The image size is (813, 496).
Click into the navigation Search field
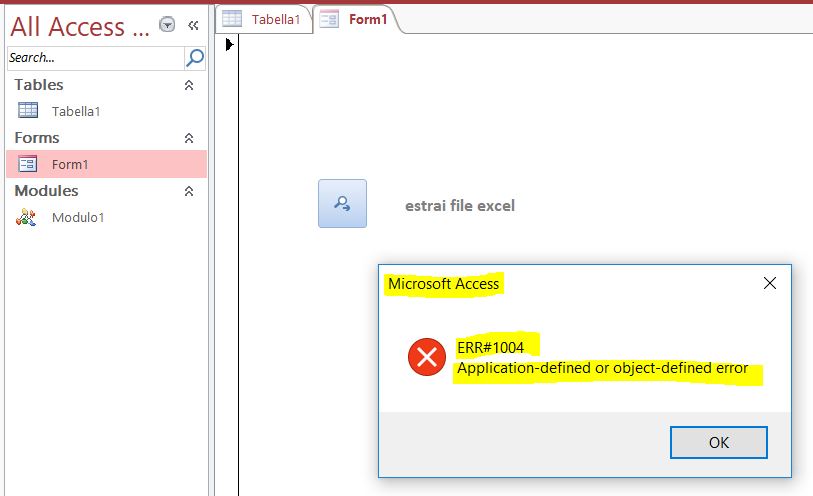(95, 58)
